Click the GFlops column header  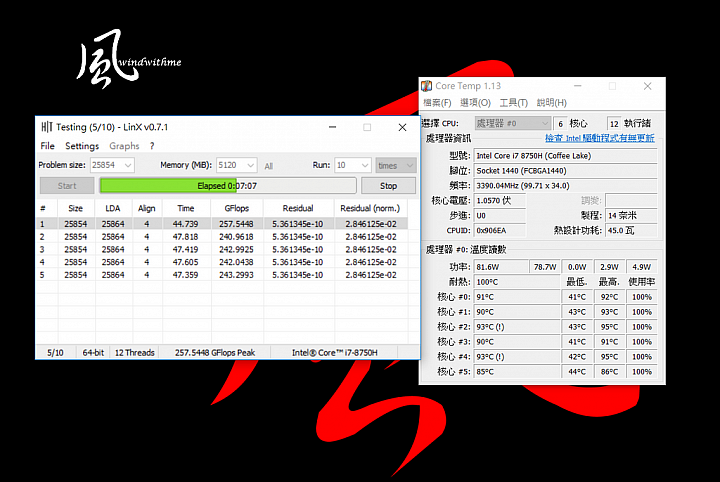point(236,208)
